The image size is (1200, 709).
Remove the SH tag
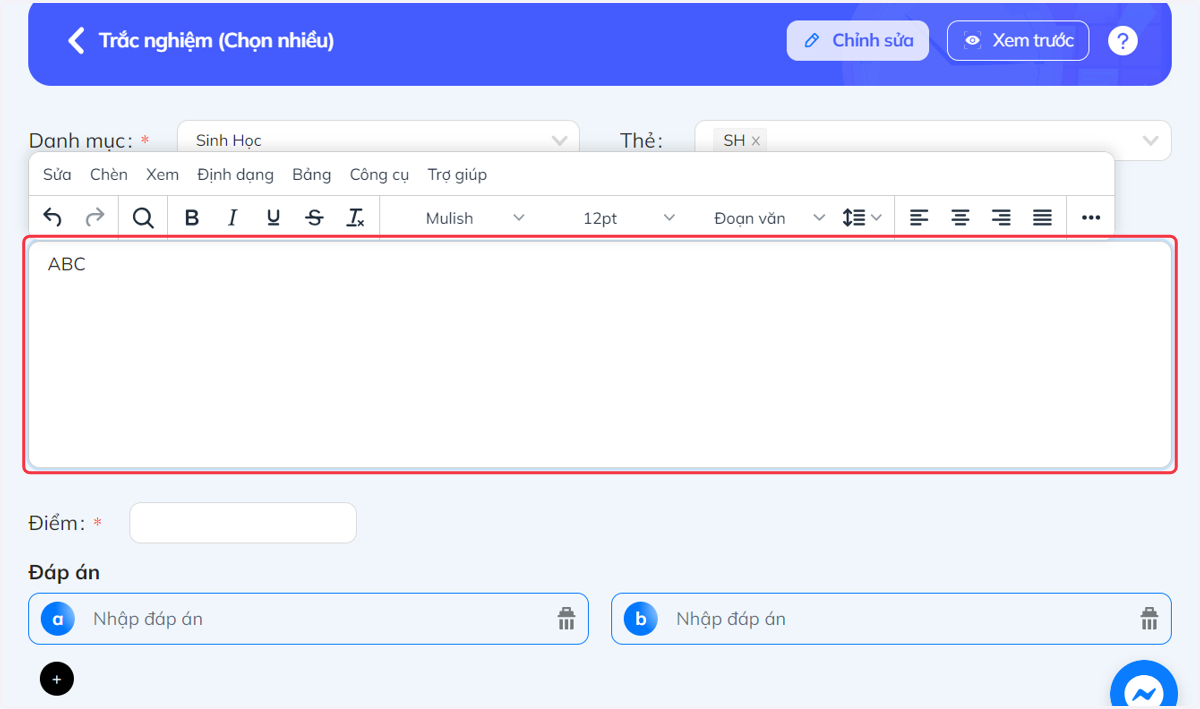tap(756, 141)
